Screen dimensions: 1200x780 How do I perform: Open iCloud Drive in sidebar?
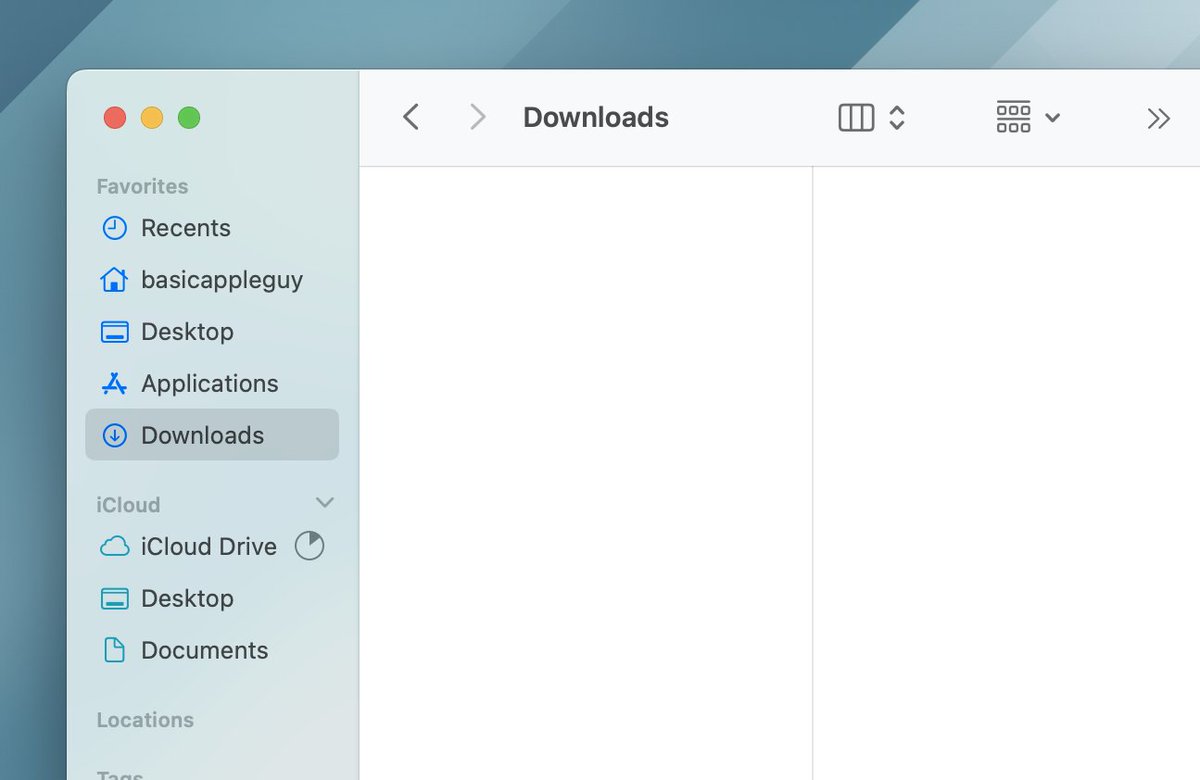click(x=212, y=546)
